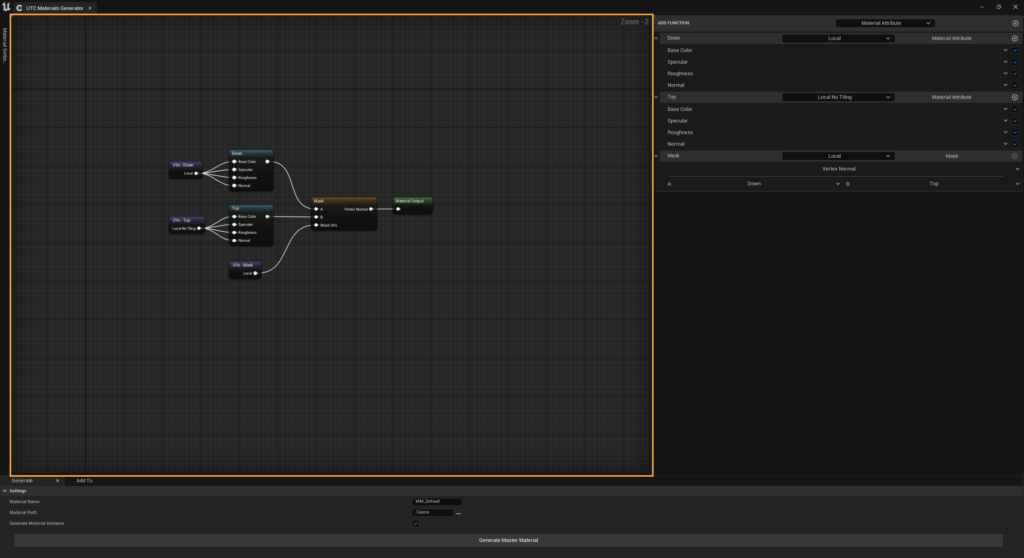Viewport: 1024px width, 558px height.
Task: Click the Unreal Engine logo icon
Action: [x=7, y=7]
